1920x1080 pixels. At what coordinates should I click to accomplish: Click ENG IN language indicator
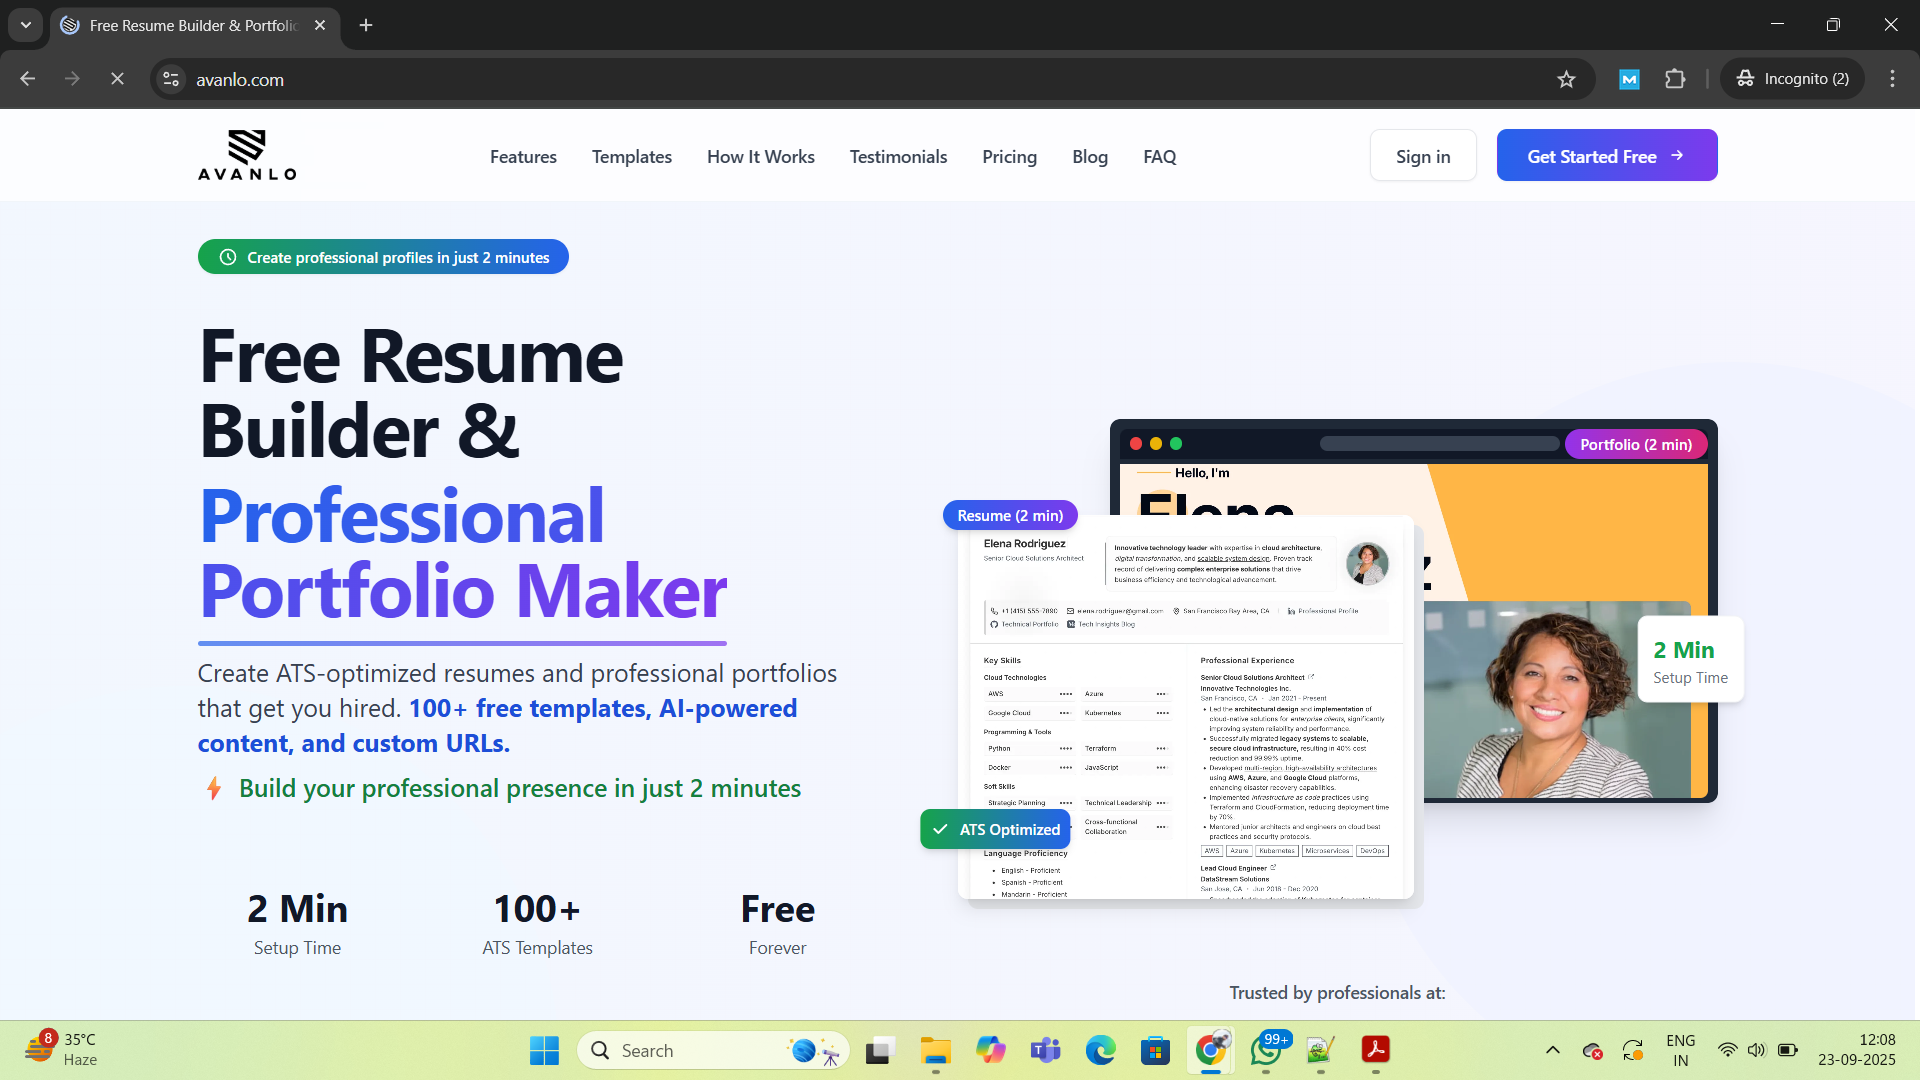tap(1681, 1050)
